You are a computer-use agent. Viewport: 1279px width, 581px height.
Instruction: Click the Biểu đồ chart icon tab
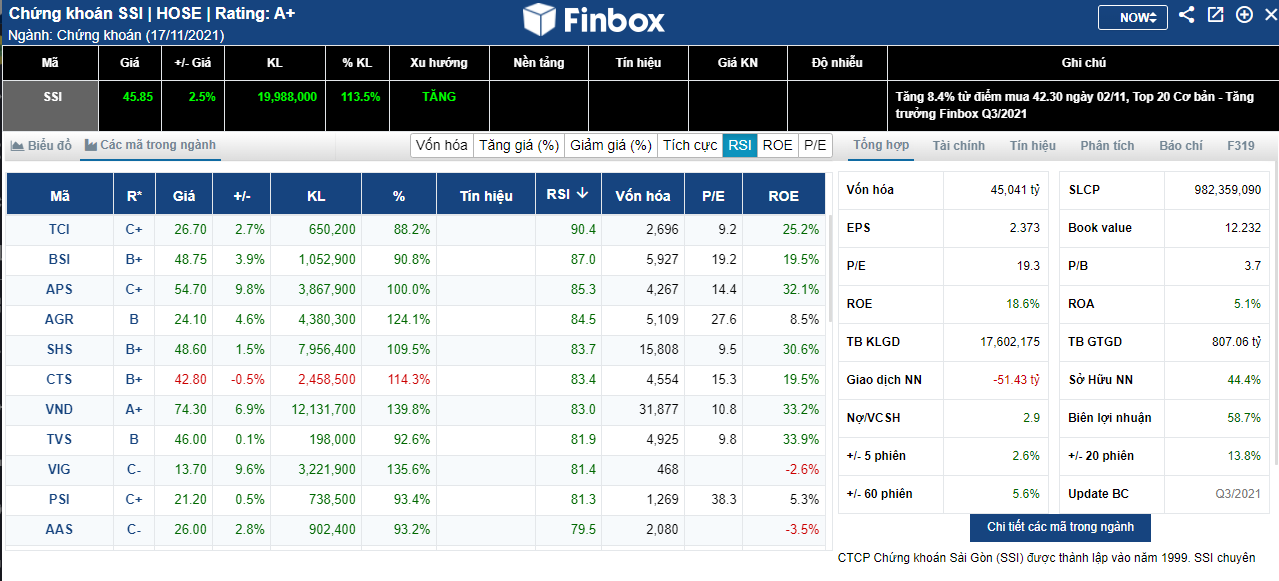(42, 146)
